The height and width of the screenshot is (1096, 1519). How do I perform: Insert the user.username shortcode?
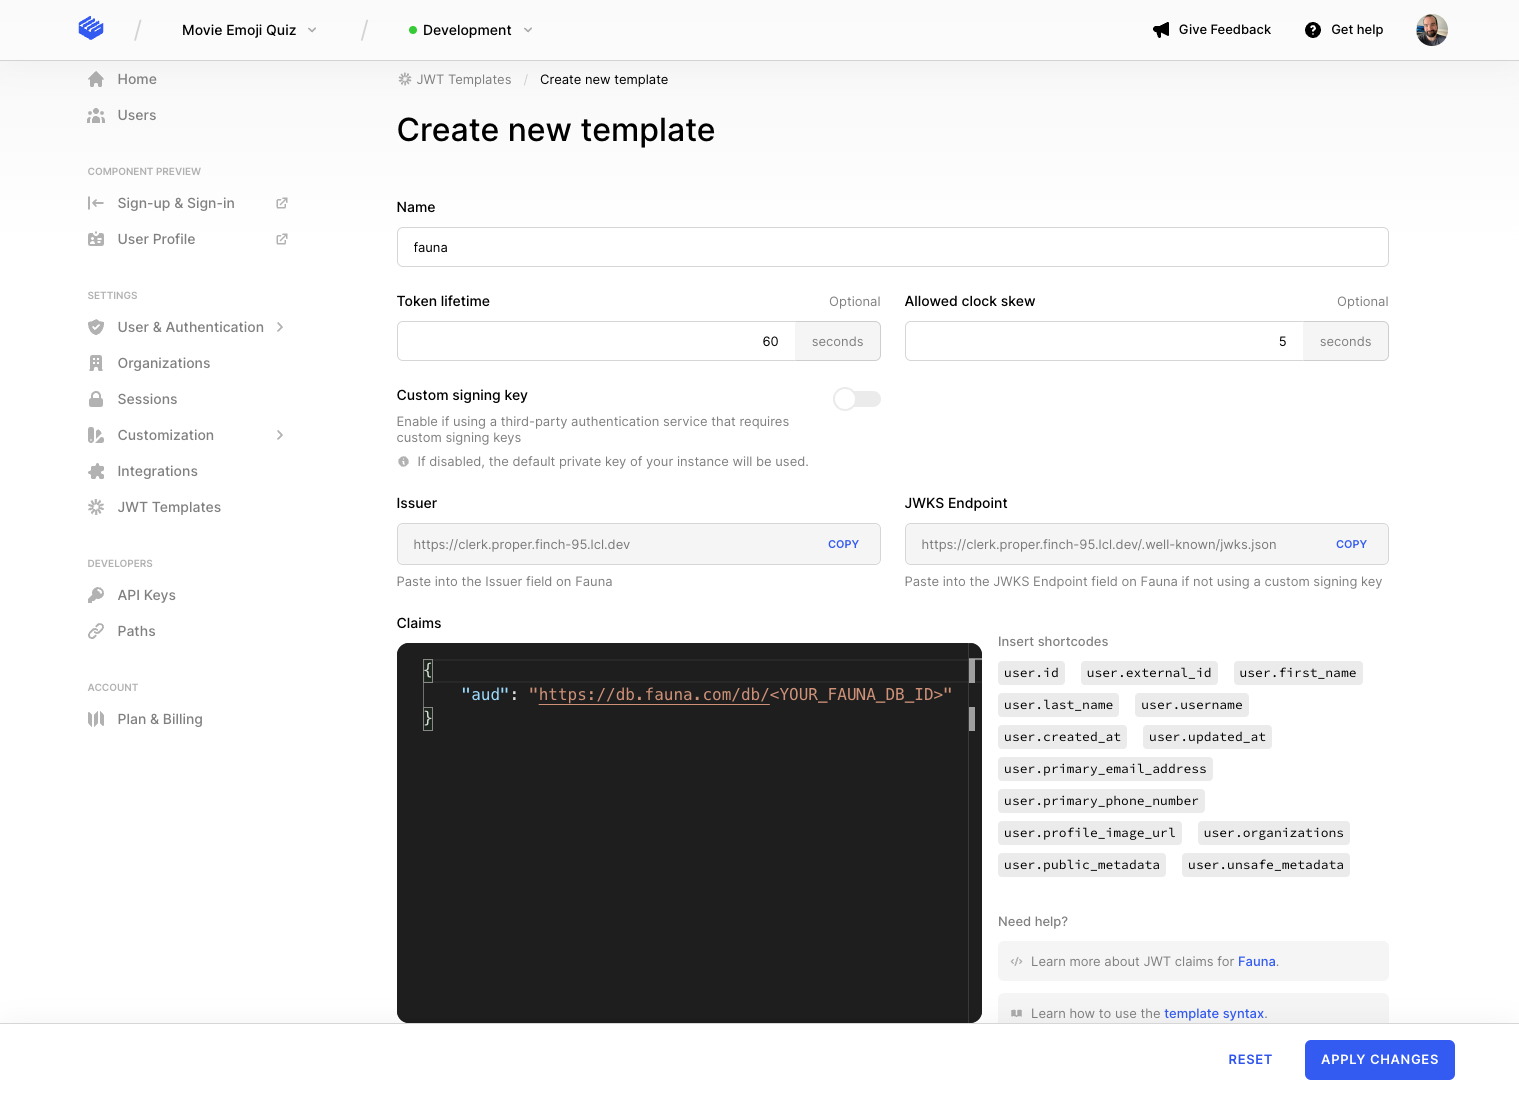[x=1192, y=705]
